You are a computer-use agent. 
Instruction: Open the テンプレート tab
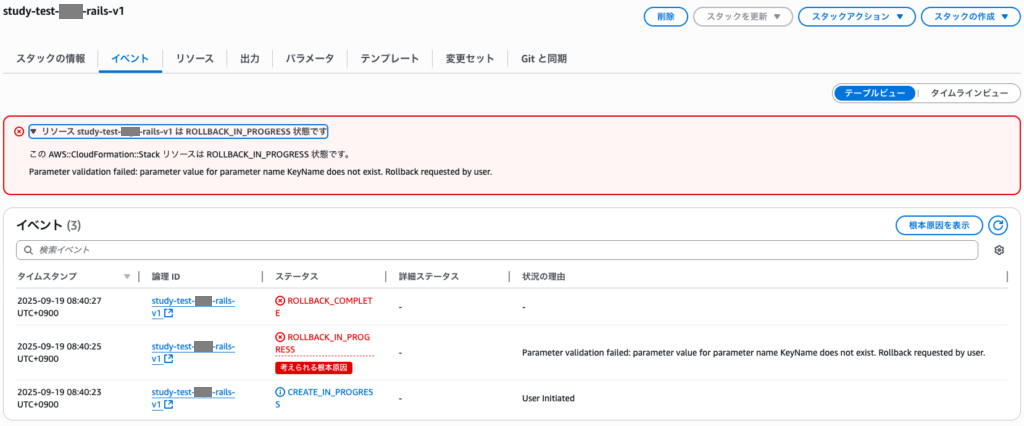click(x=389, y=59)
